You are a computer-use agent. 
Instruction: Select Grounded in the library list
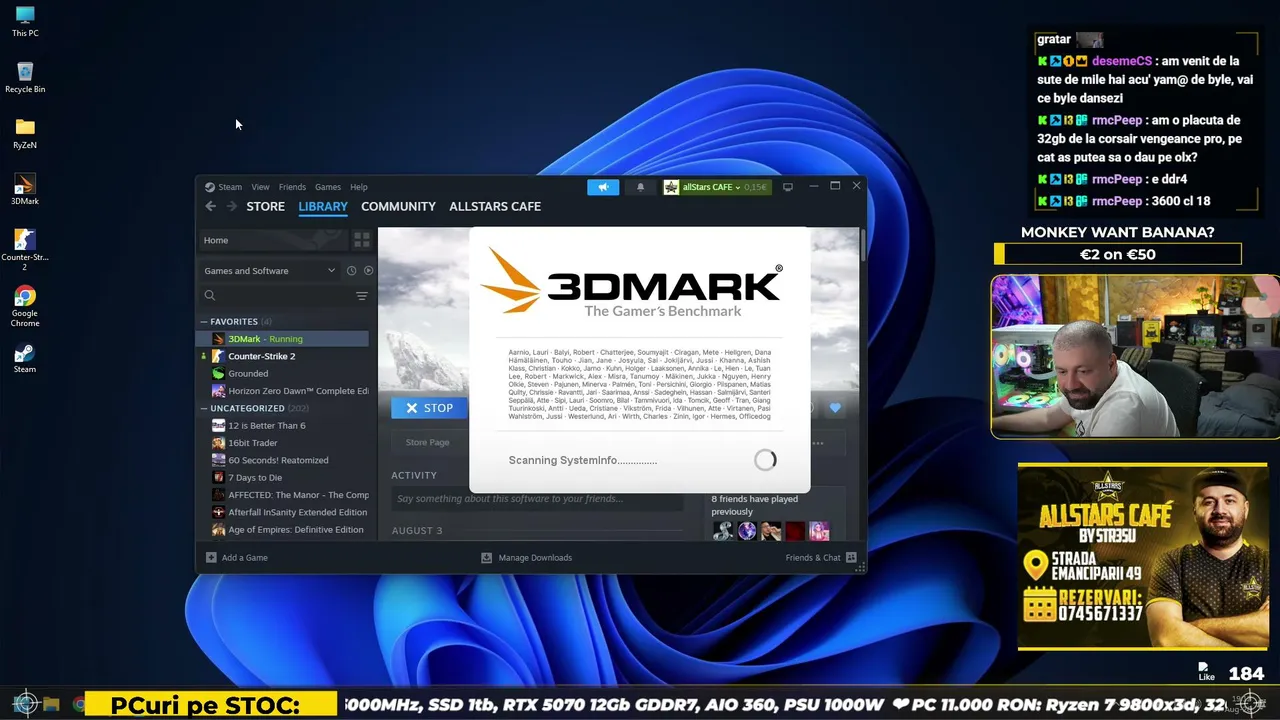pos(282,374)
